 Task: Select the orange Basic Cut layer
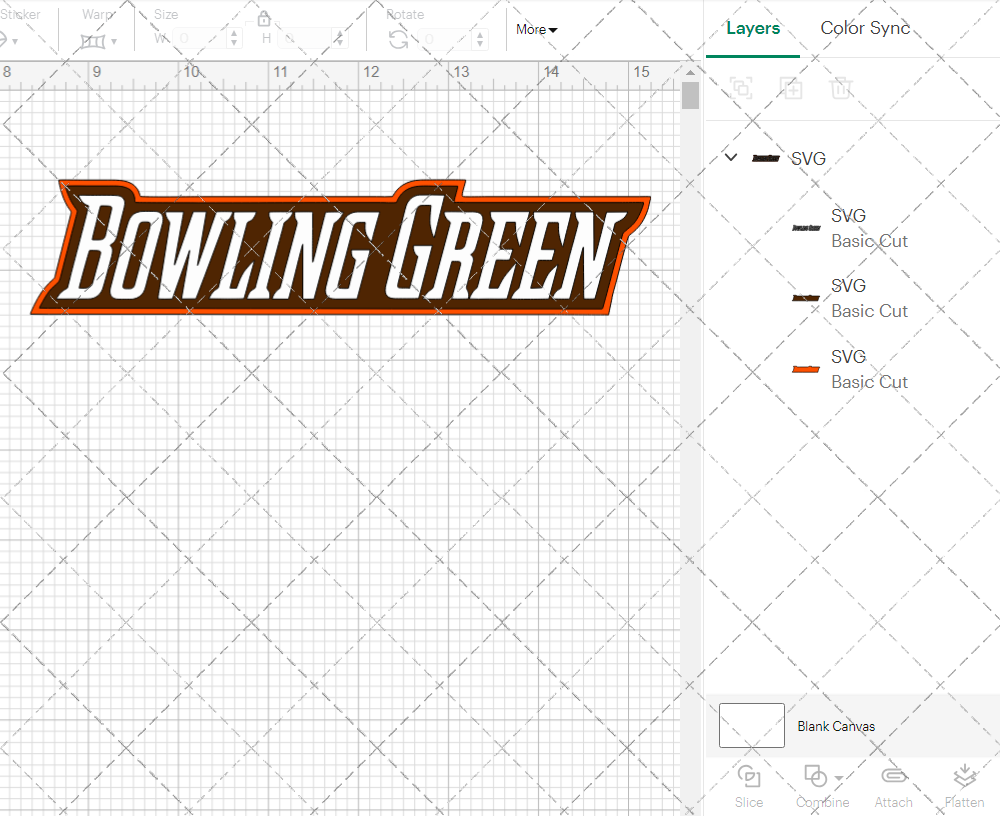869,368
